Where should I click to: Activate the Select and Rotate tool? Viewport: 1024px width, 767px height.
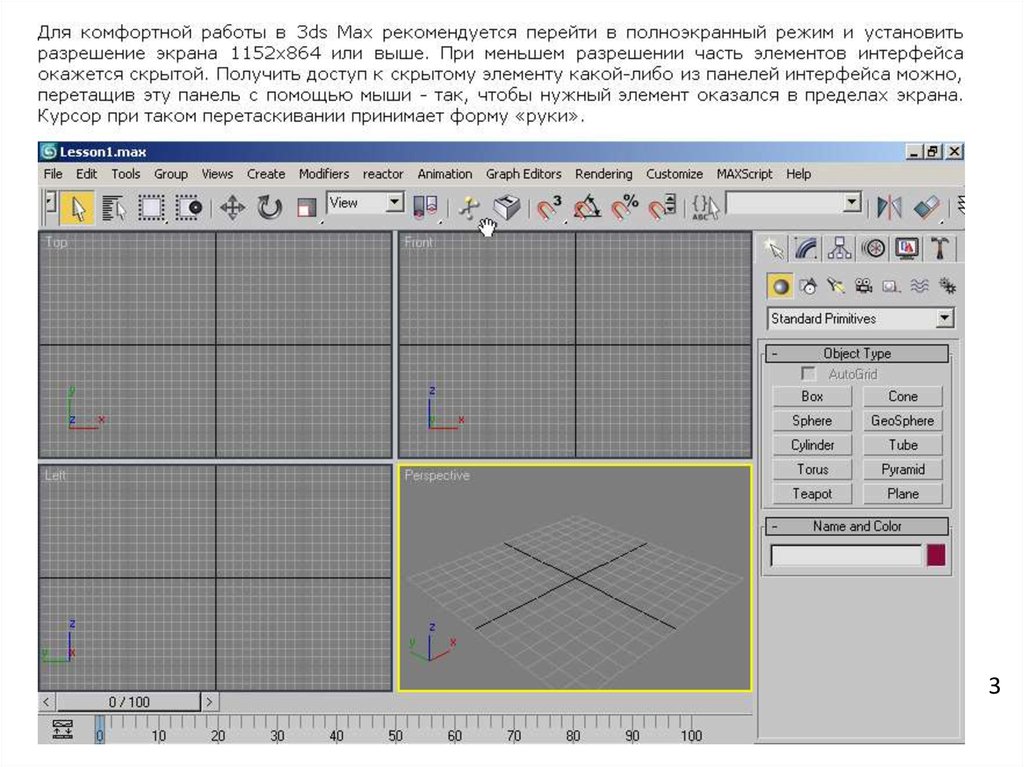point(269,207)
